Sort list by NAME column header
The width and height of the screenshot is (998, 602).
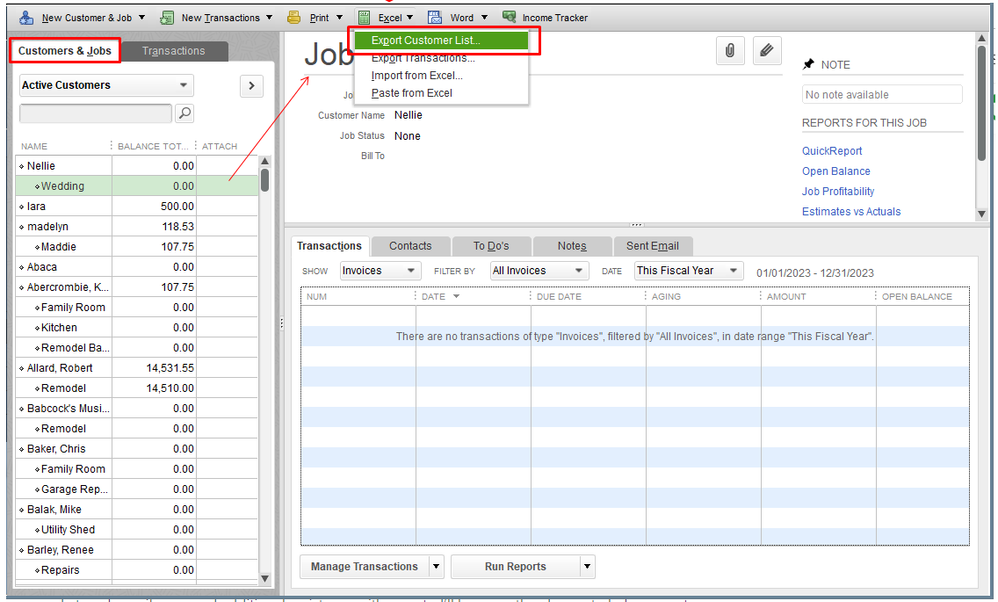[x=64, y=146]
